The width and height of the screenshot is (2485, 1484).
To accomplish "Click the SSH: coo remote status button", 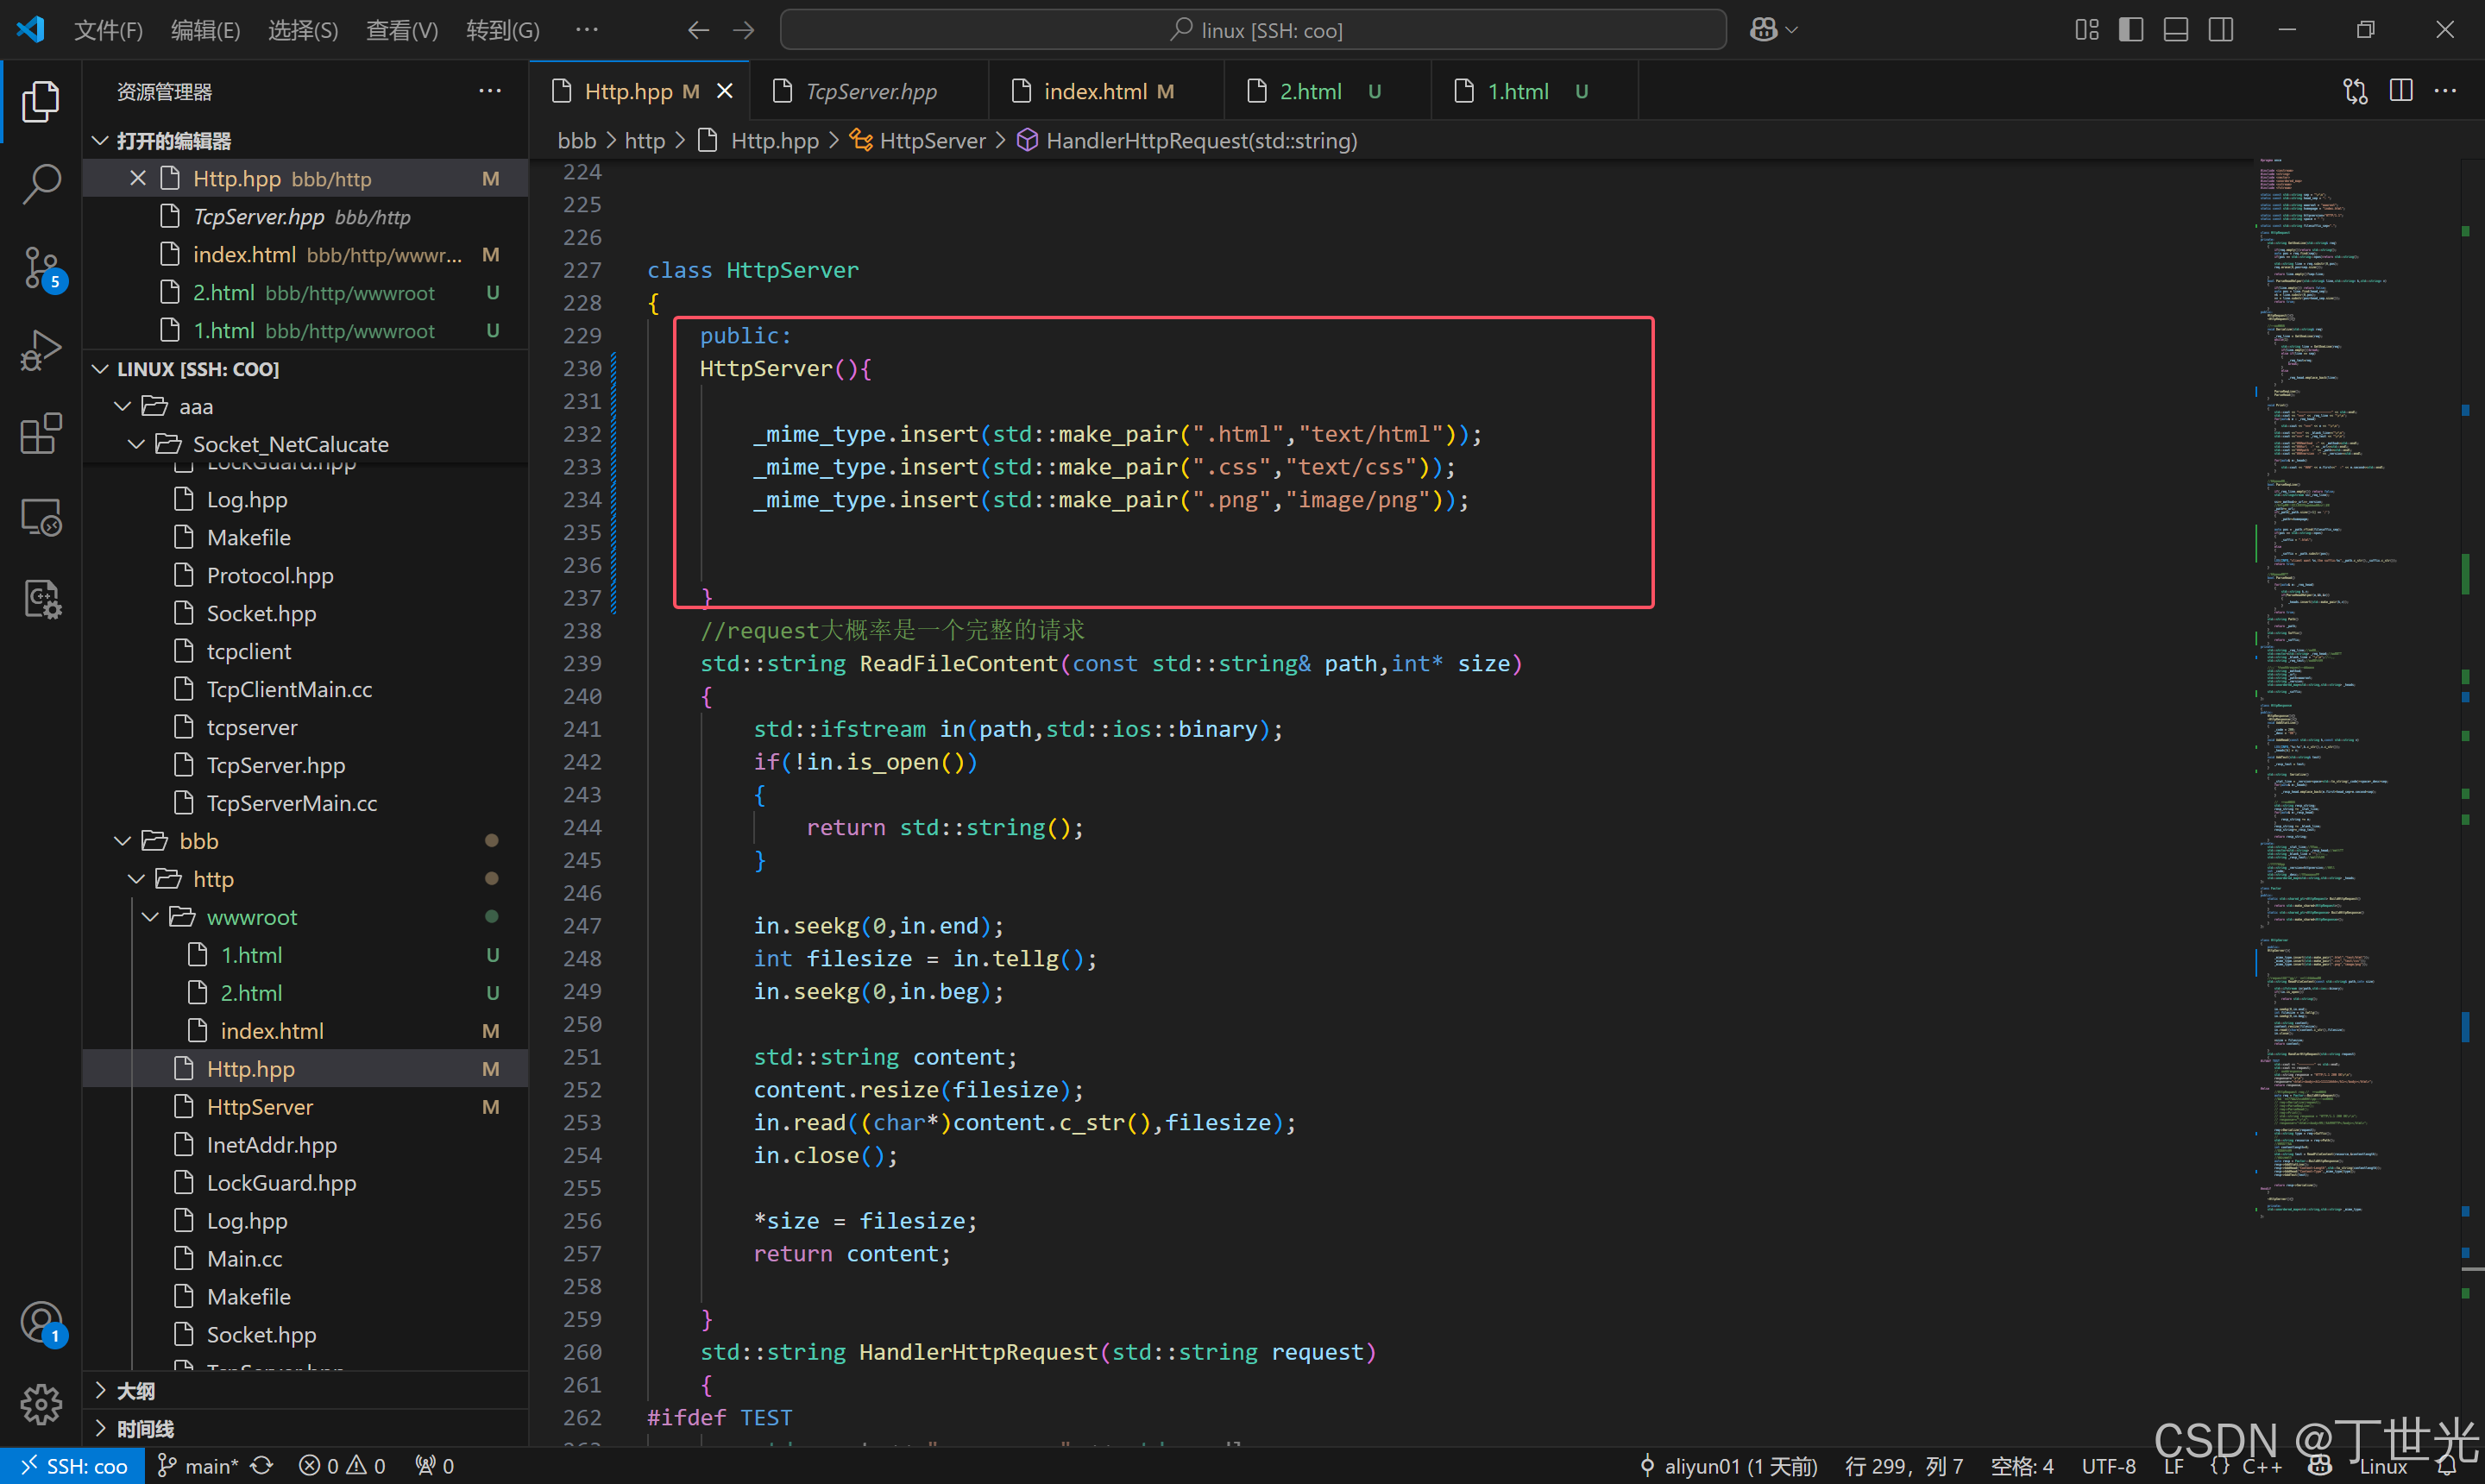I will (x=73, y=1466).
